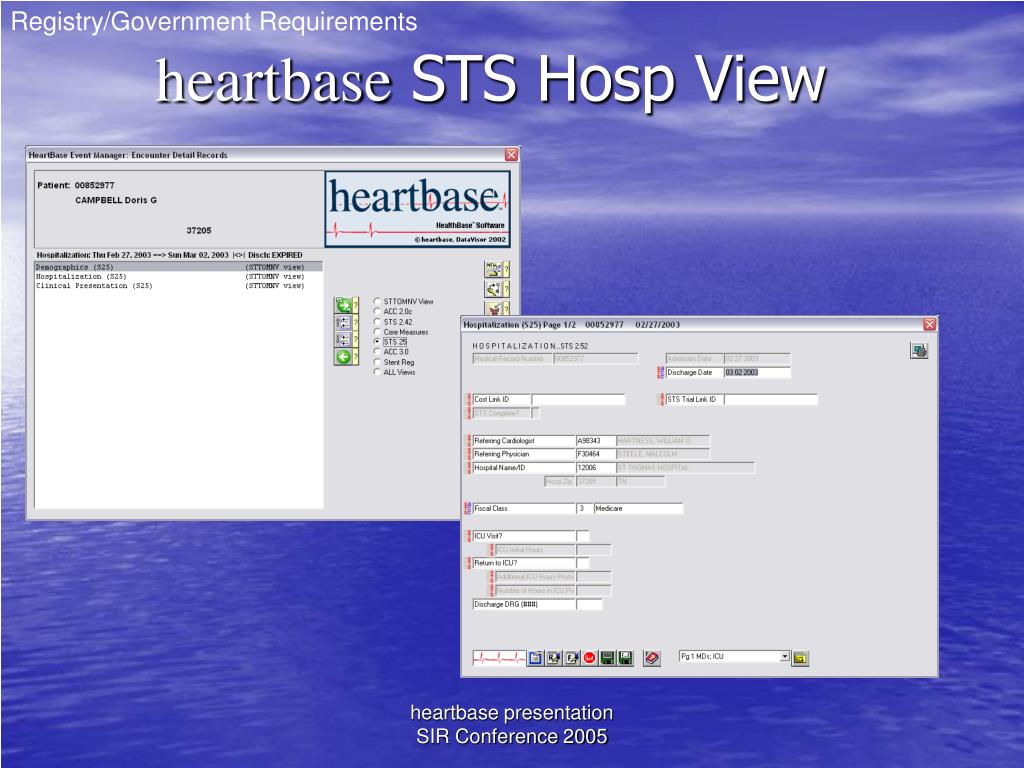Select the ACC 2.0c radio button
The height and width of the screenshot is (768, 1024).
(377, 312)
